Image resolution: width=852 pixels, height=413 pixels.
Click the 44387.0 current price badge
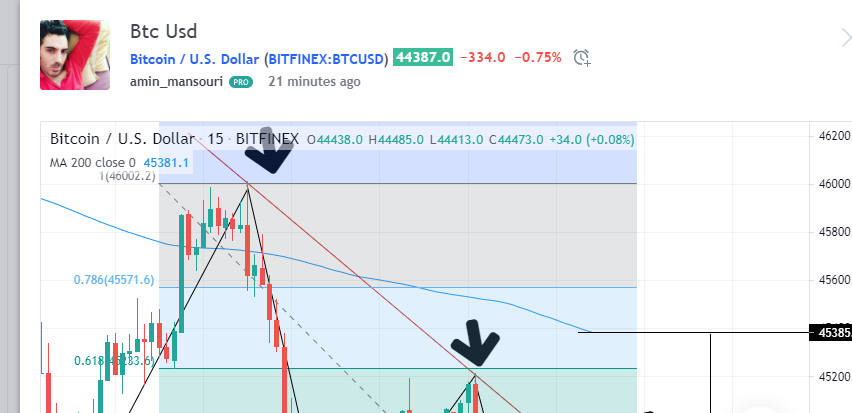(423, 58)
